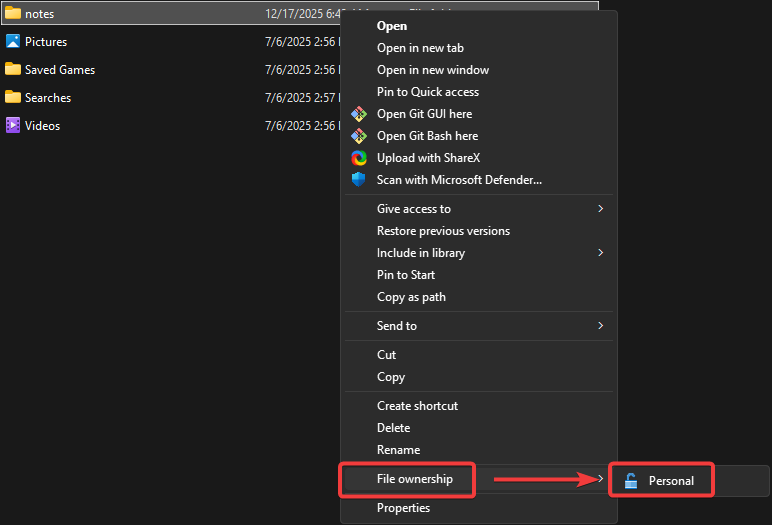Select Pin to Quick access

click(x=427, y=92)
